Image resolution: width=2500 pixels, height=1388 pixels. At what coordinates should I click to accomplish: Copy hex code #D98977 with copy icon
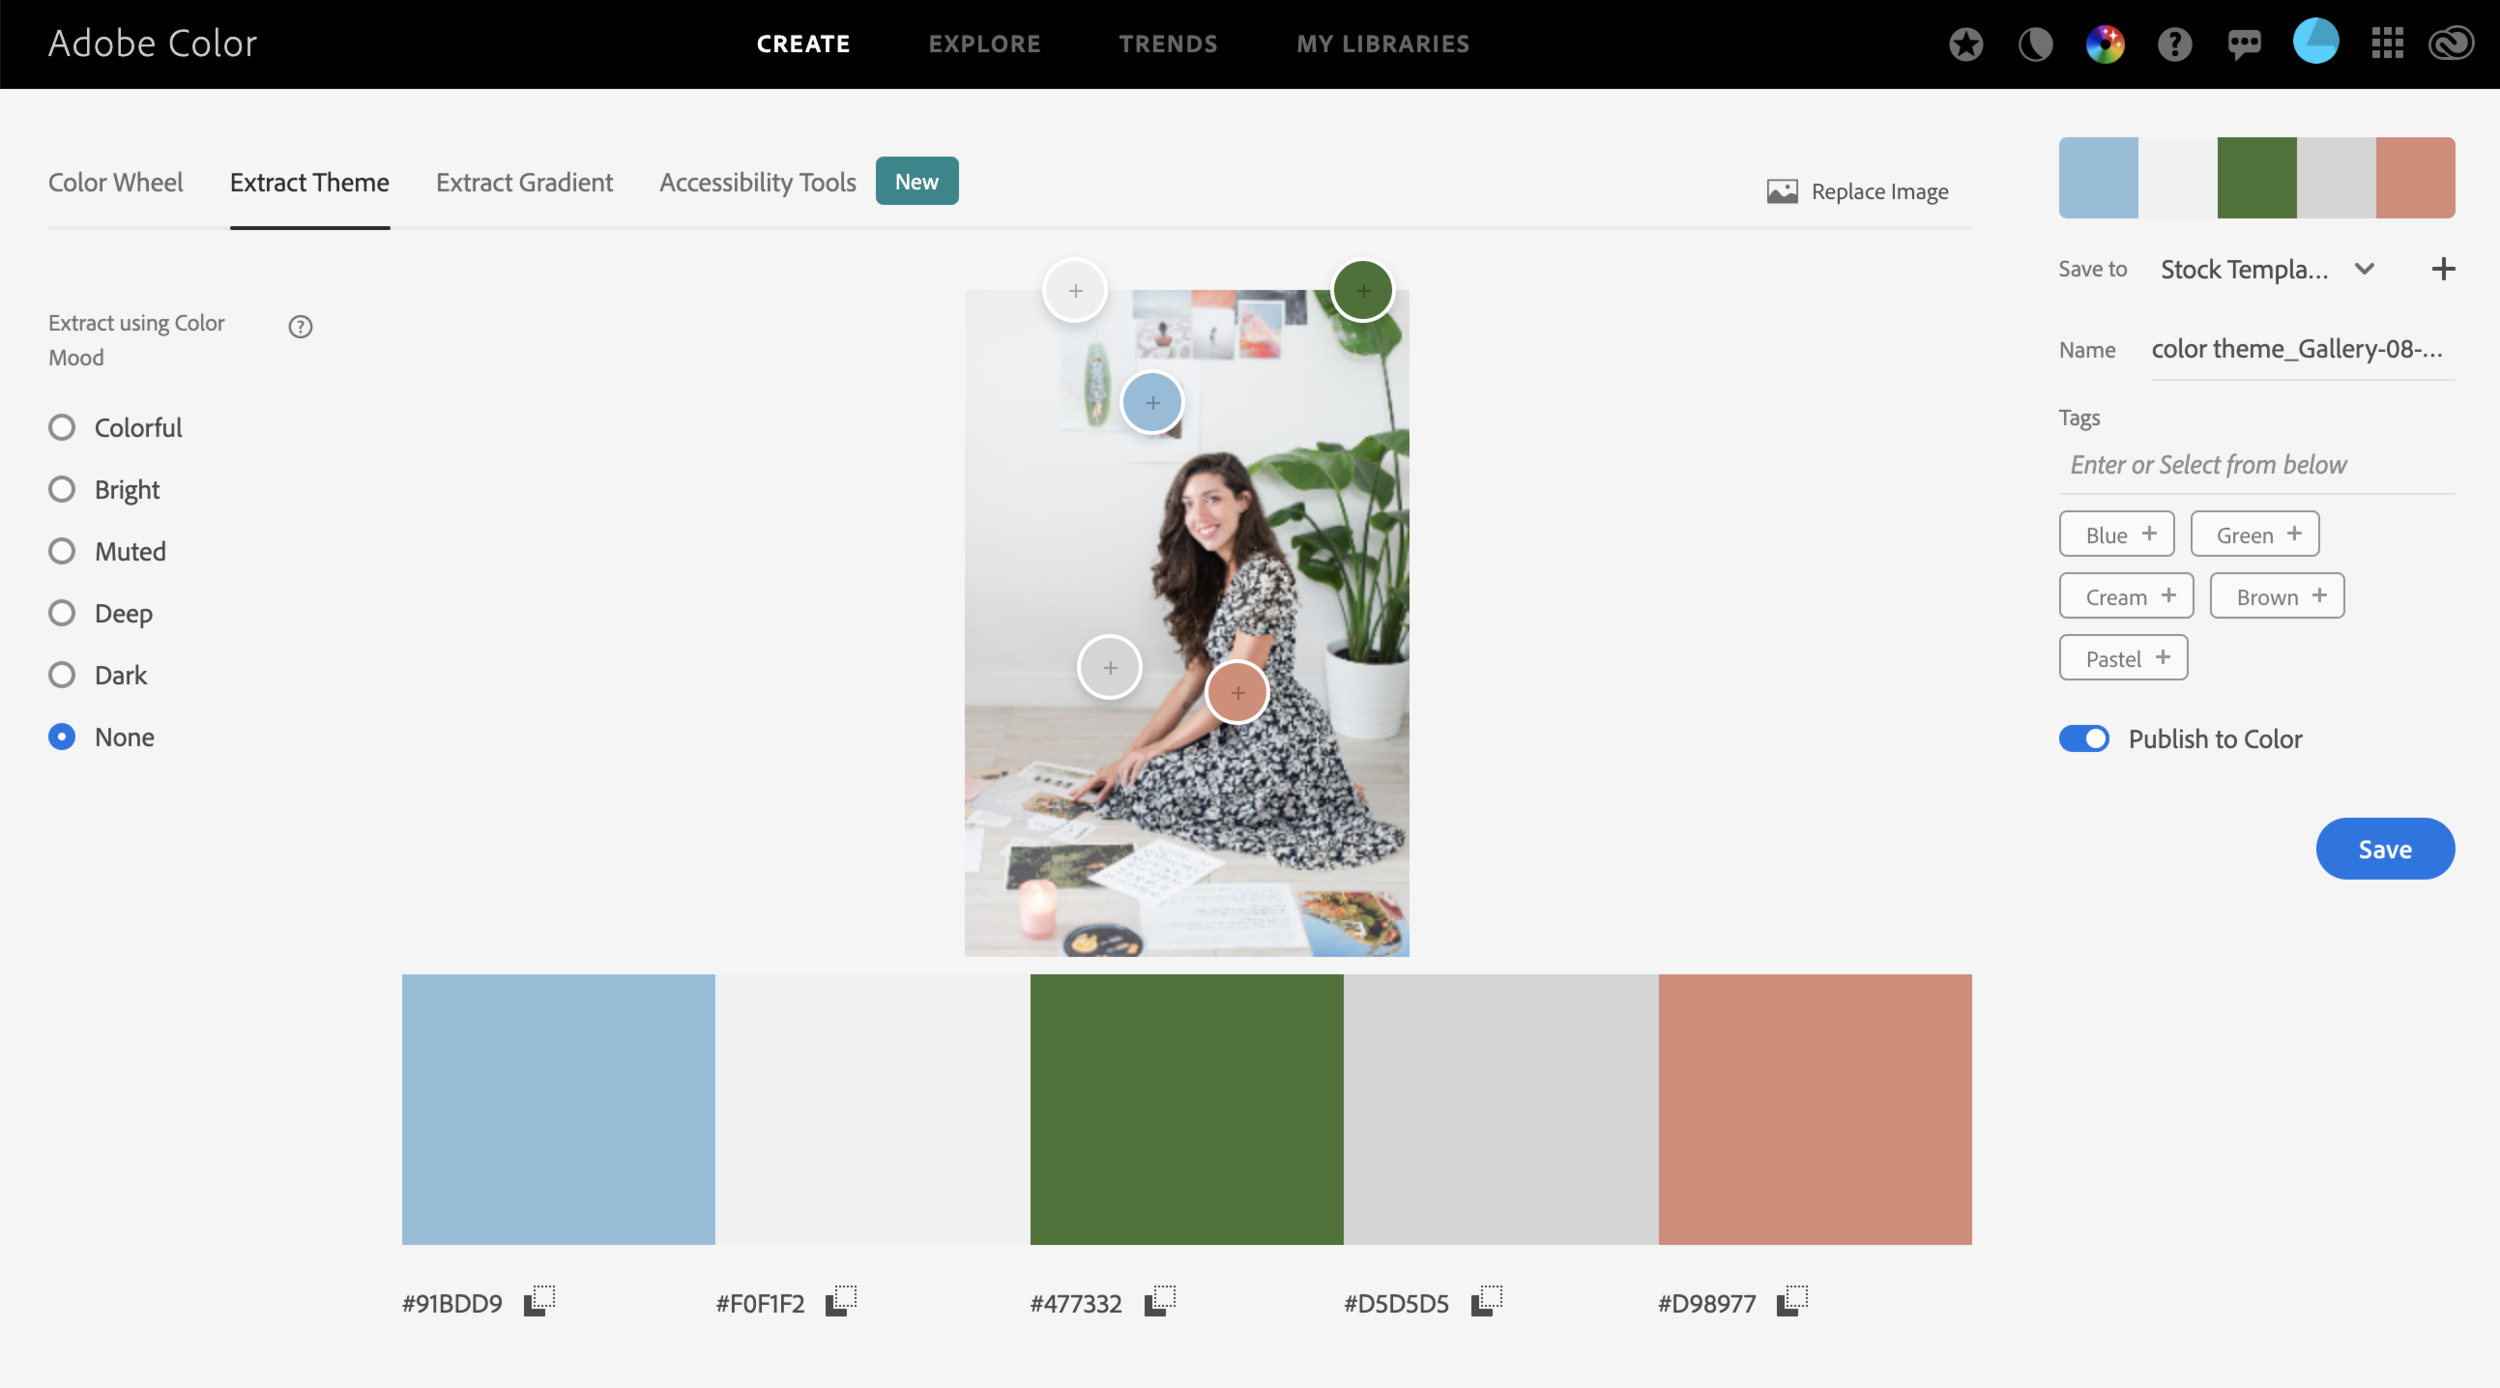coord(1792,1301)
